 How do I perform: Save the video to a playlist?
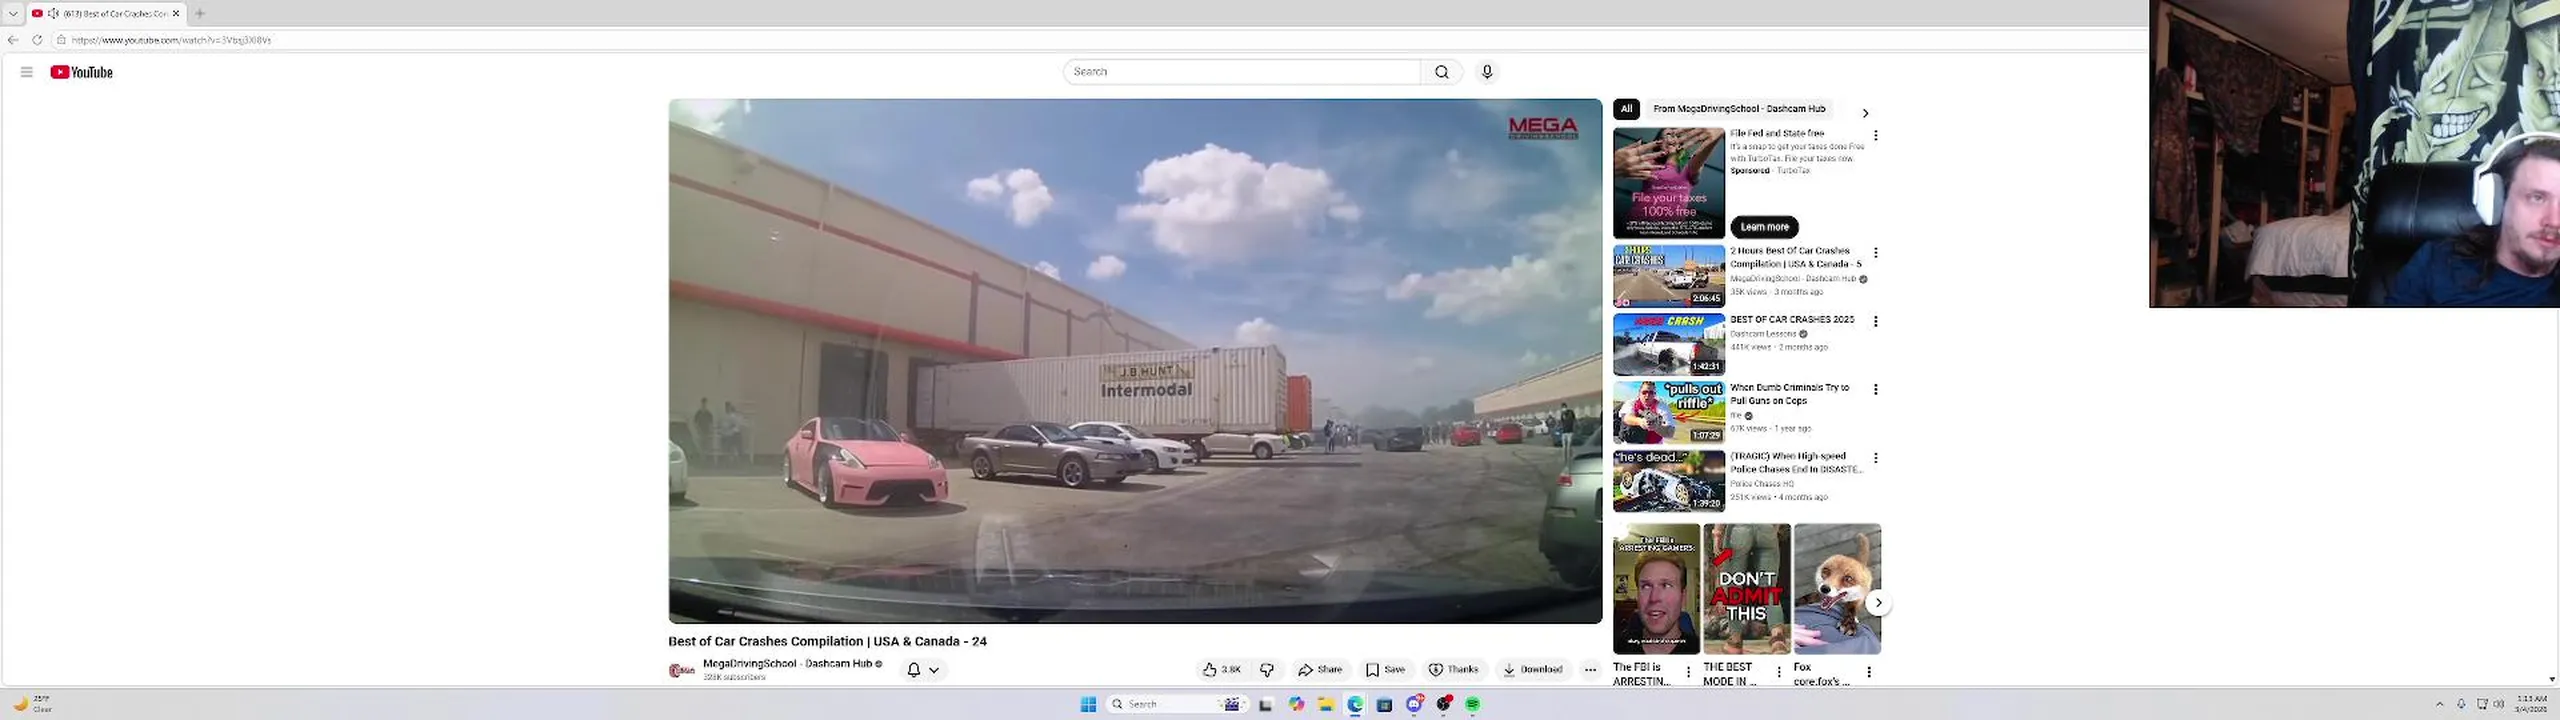point(1386,670)
